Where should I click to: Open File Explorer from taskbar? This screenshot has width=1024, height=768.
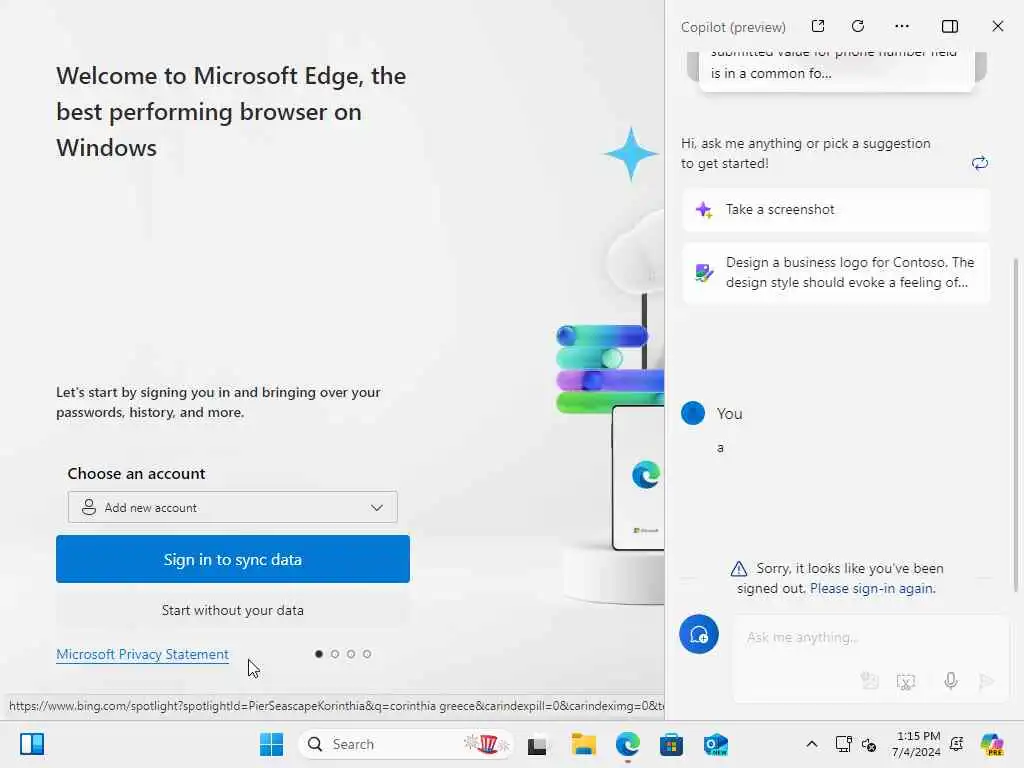583,744
